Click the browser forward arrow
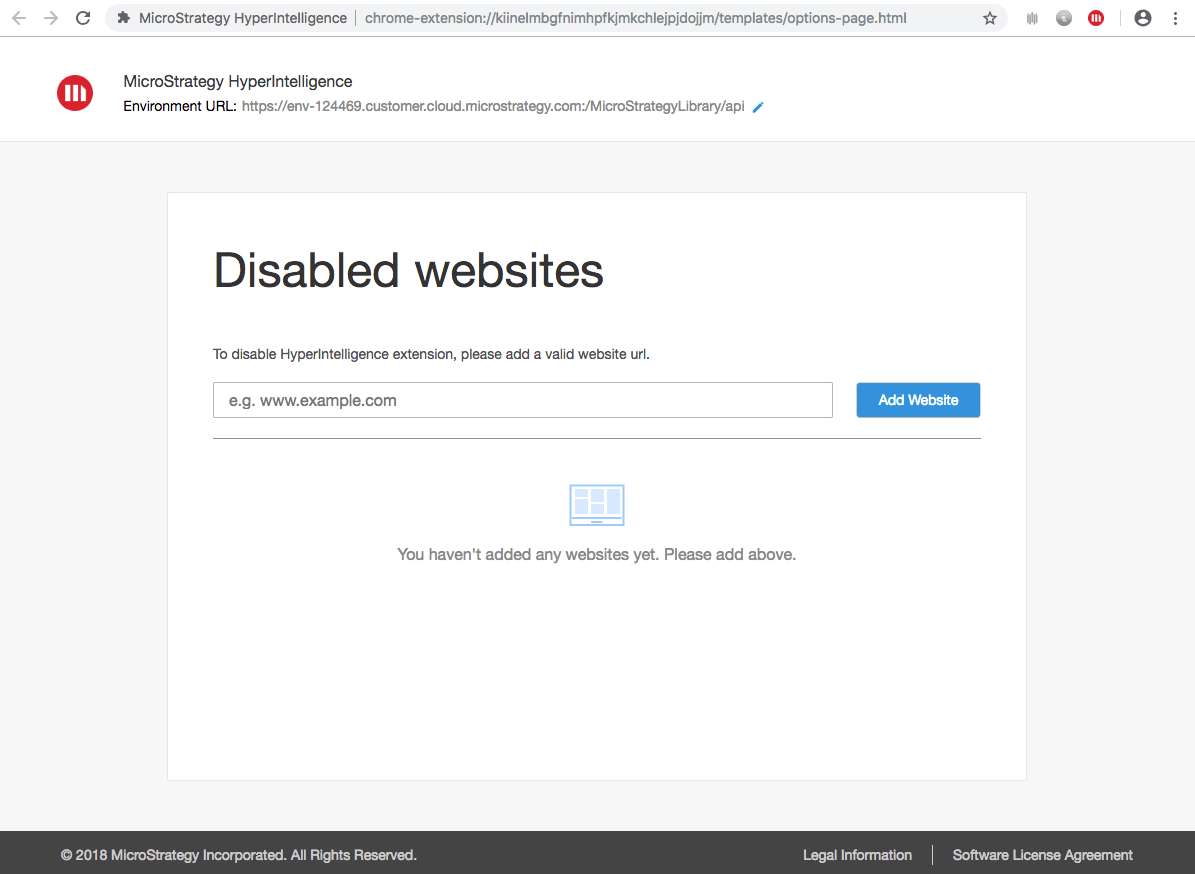 tap(51, 18)
